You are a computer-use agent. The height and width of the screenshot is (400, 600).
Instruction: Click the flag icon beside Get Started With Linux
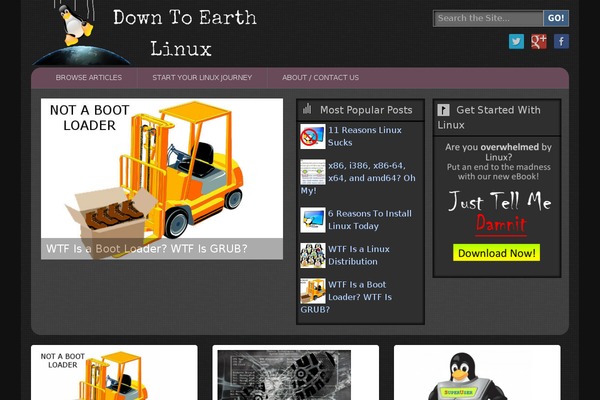443,110
